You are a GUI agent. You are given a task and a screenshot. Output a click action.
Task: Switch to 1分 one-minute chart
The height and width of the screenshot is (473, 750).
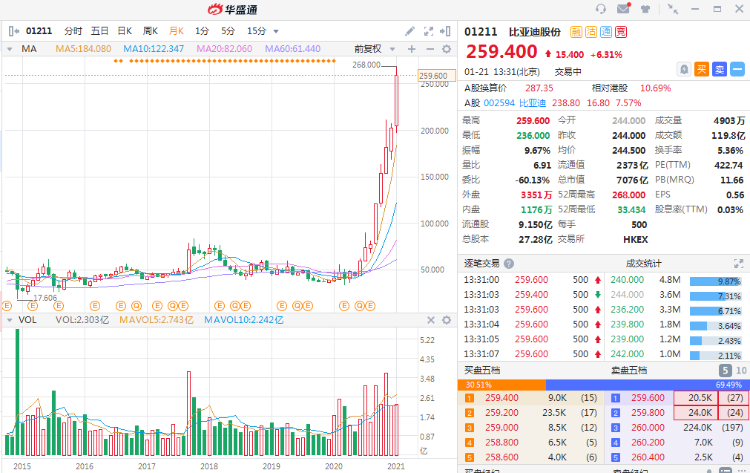point(202,31)
